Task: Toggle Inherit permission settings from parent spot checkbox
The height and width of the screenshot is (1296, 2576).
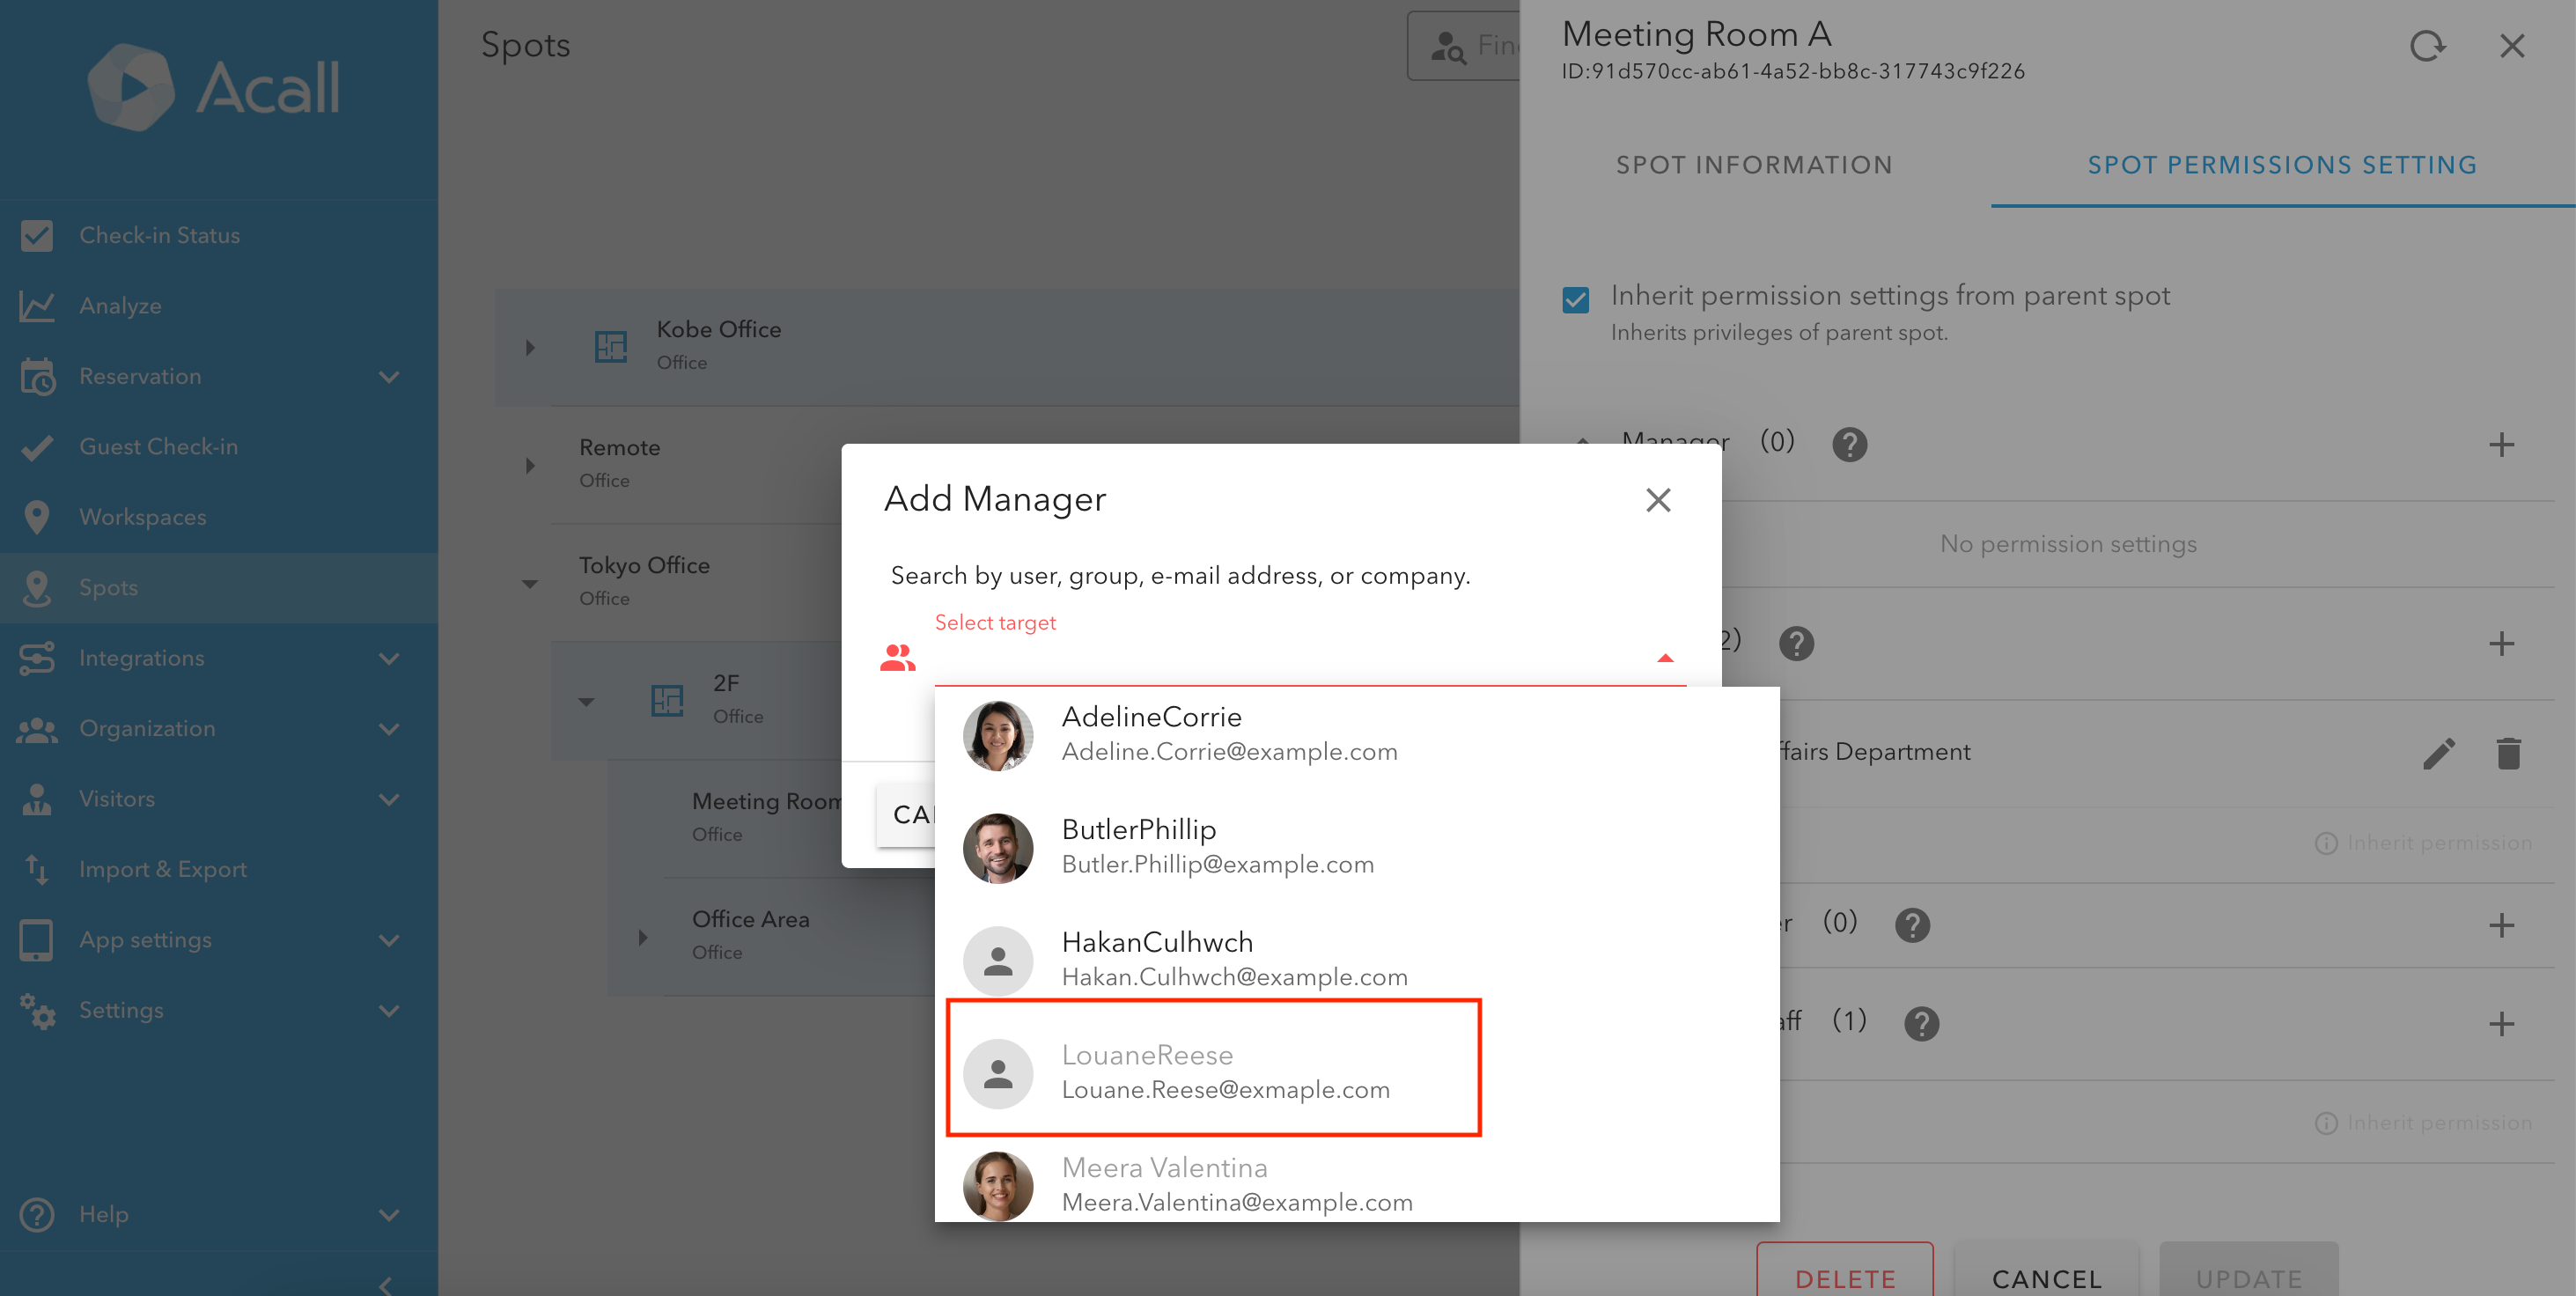Action: 1576,299
